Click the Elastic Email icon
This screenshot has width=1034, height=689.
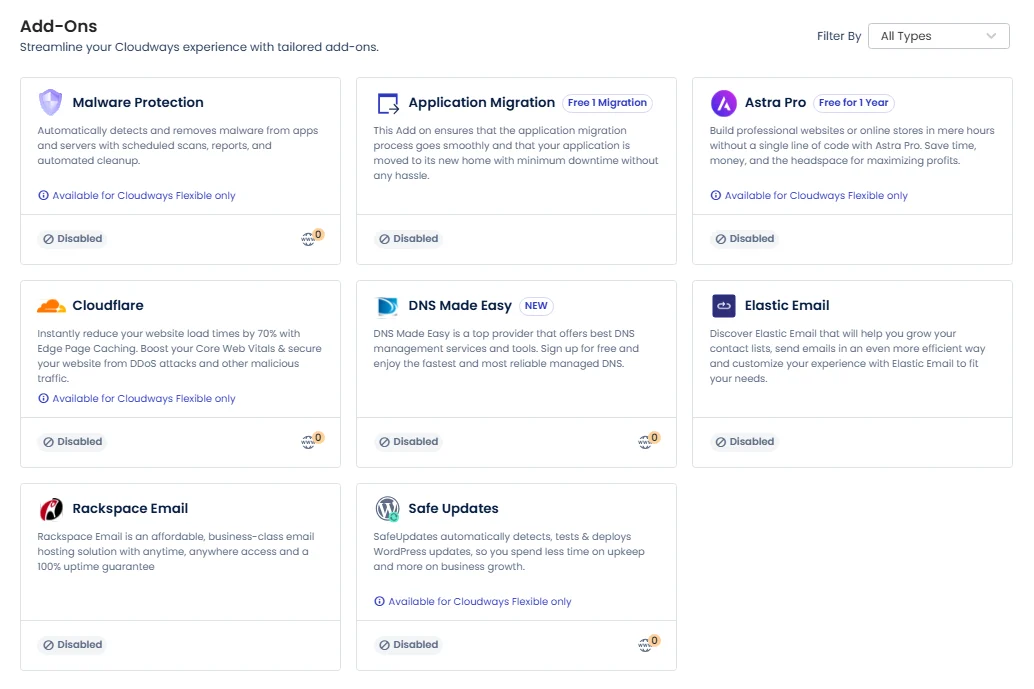[723, 305]
